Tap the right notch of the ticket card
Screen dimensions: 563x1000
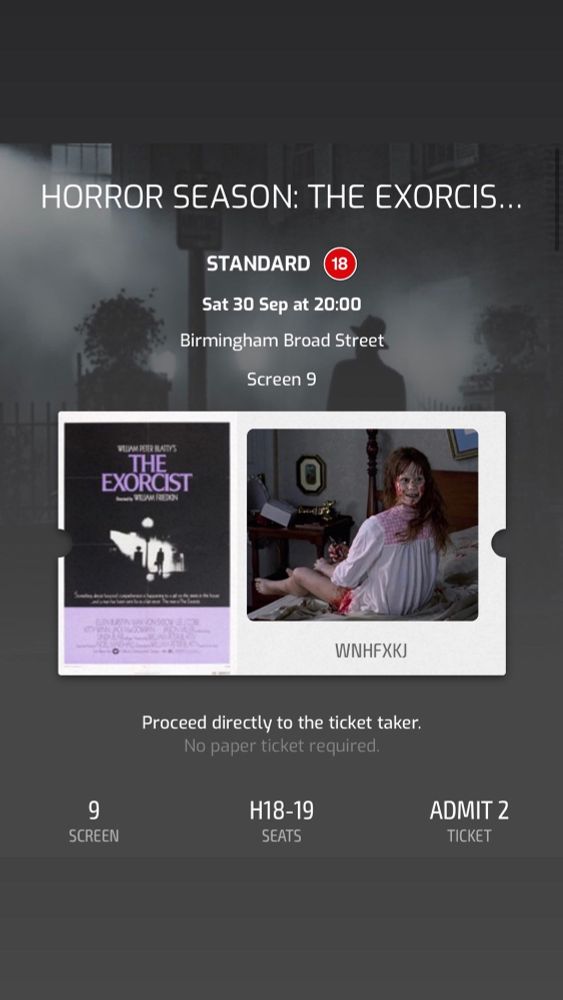click(499, 543)
